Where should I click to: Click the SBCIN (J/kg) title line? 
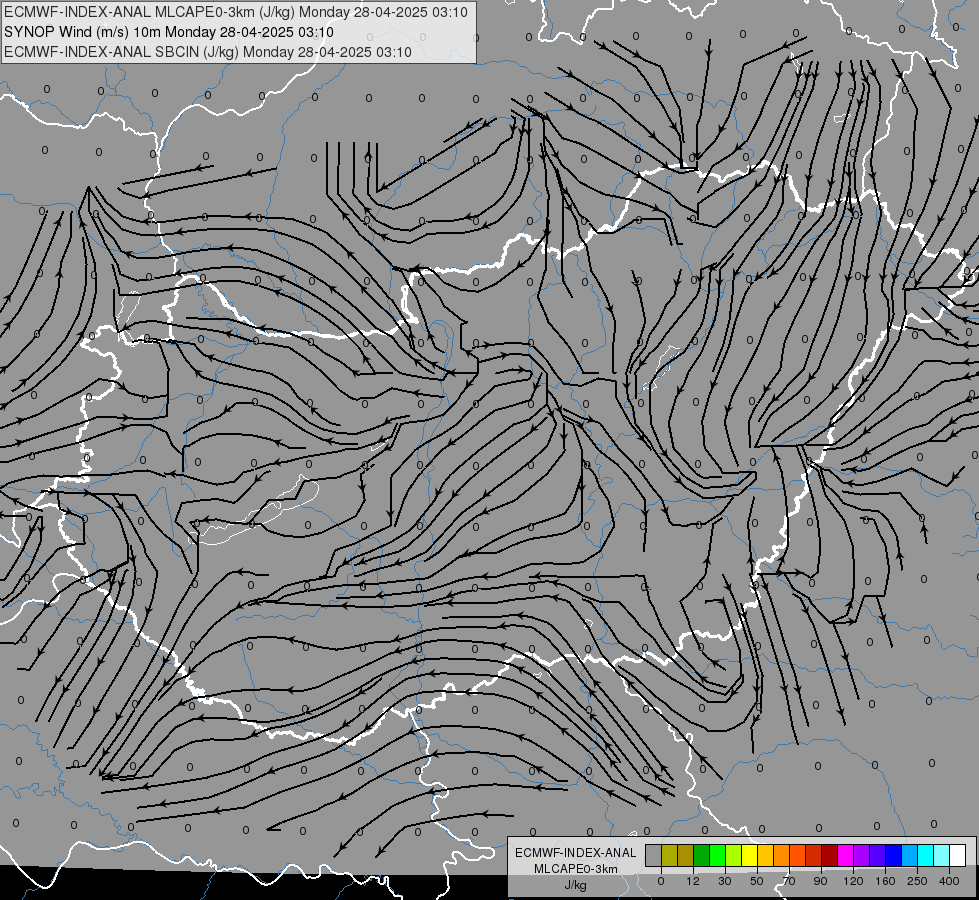click(x=208, y=52)
